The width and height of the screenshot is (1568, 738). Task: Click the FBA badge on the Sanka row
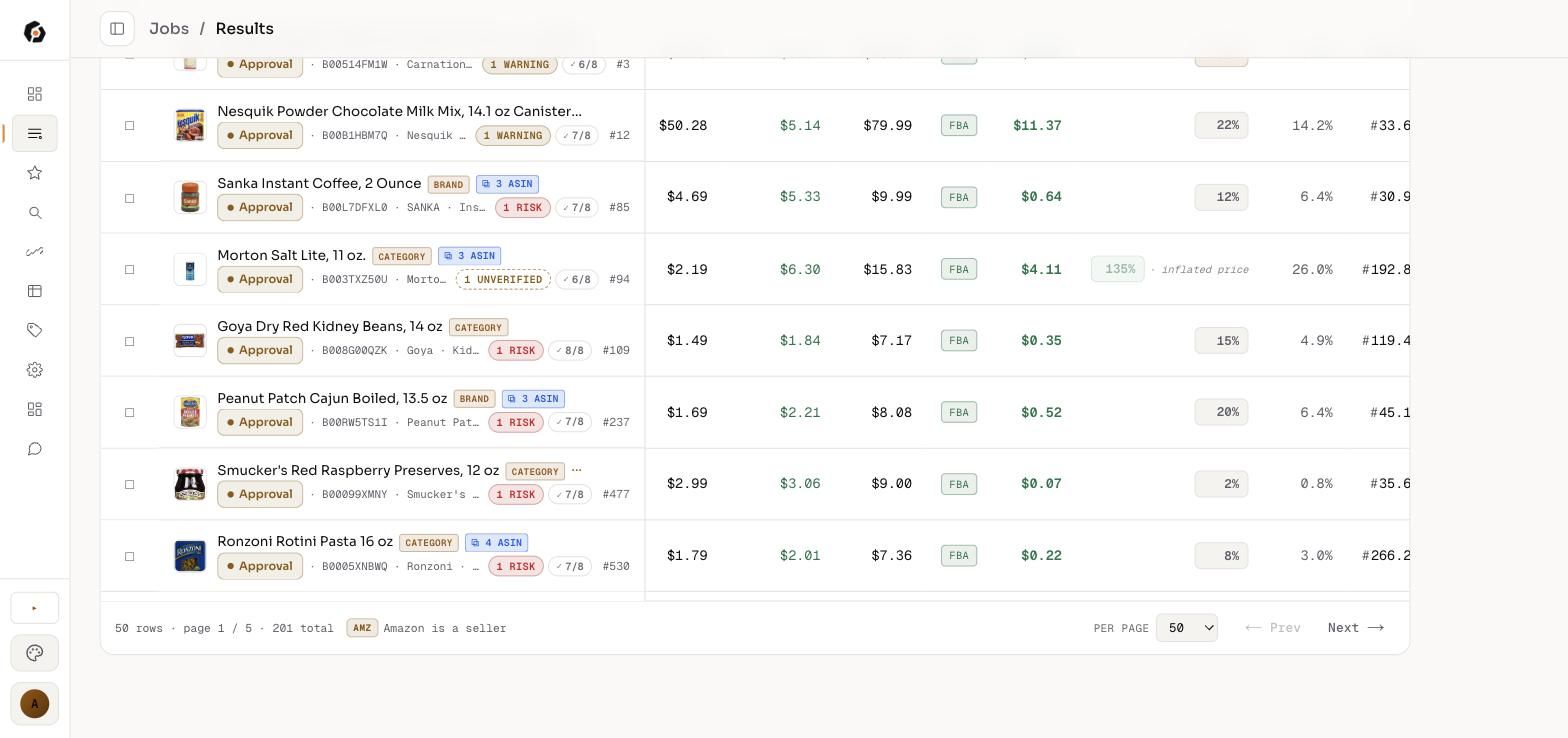(x=959, y=197)
